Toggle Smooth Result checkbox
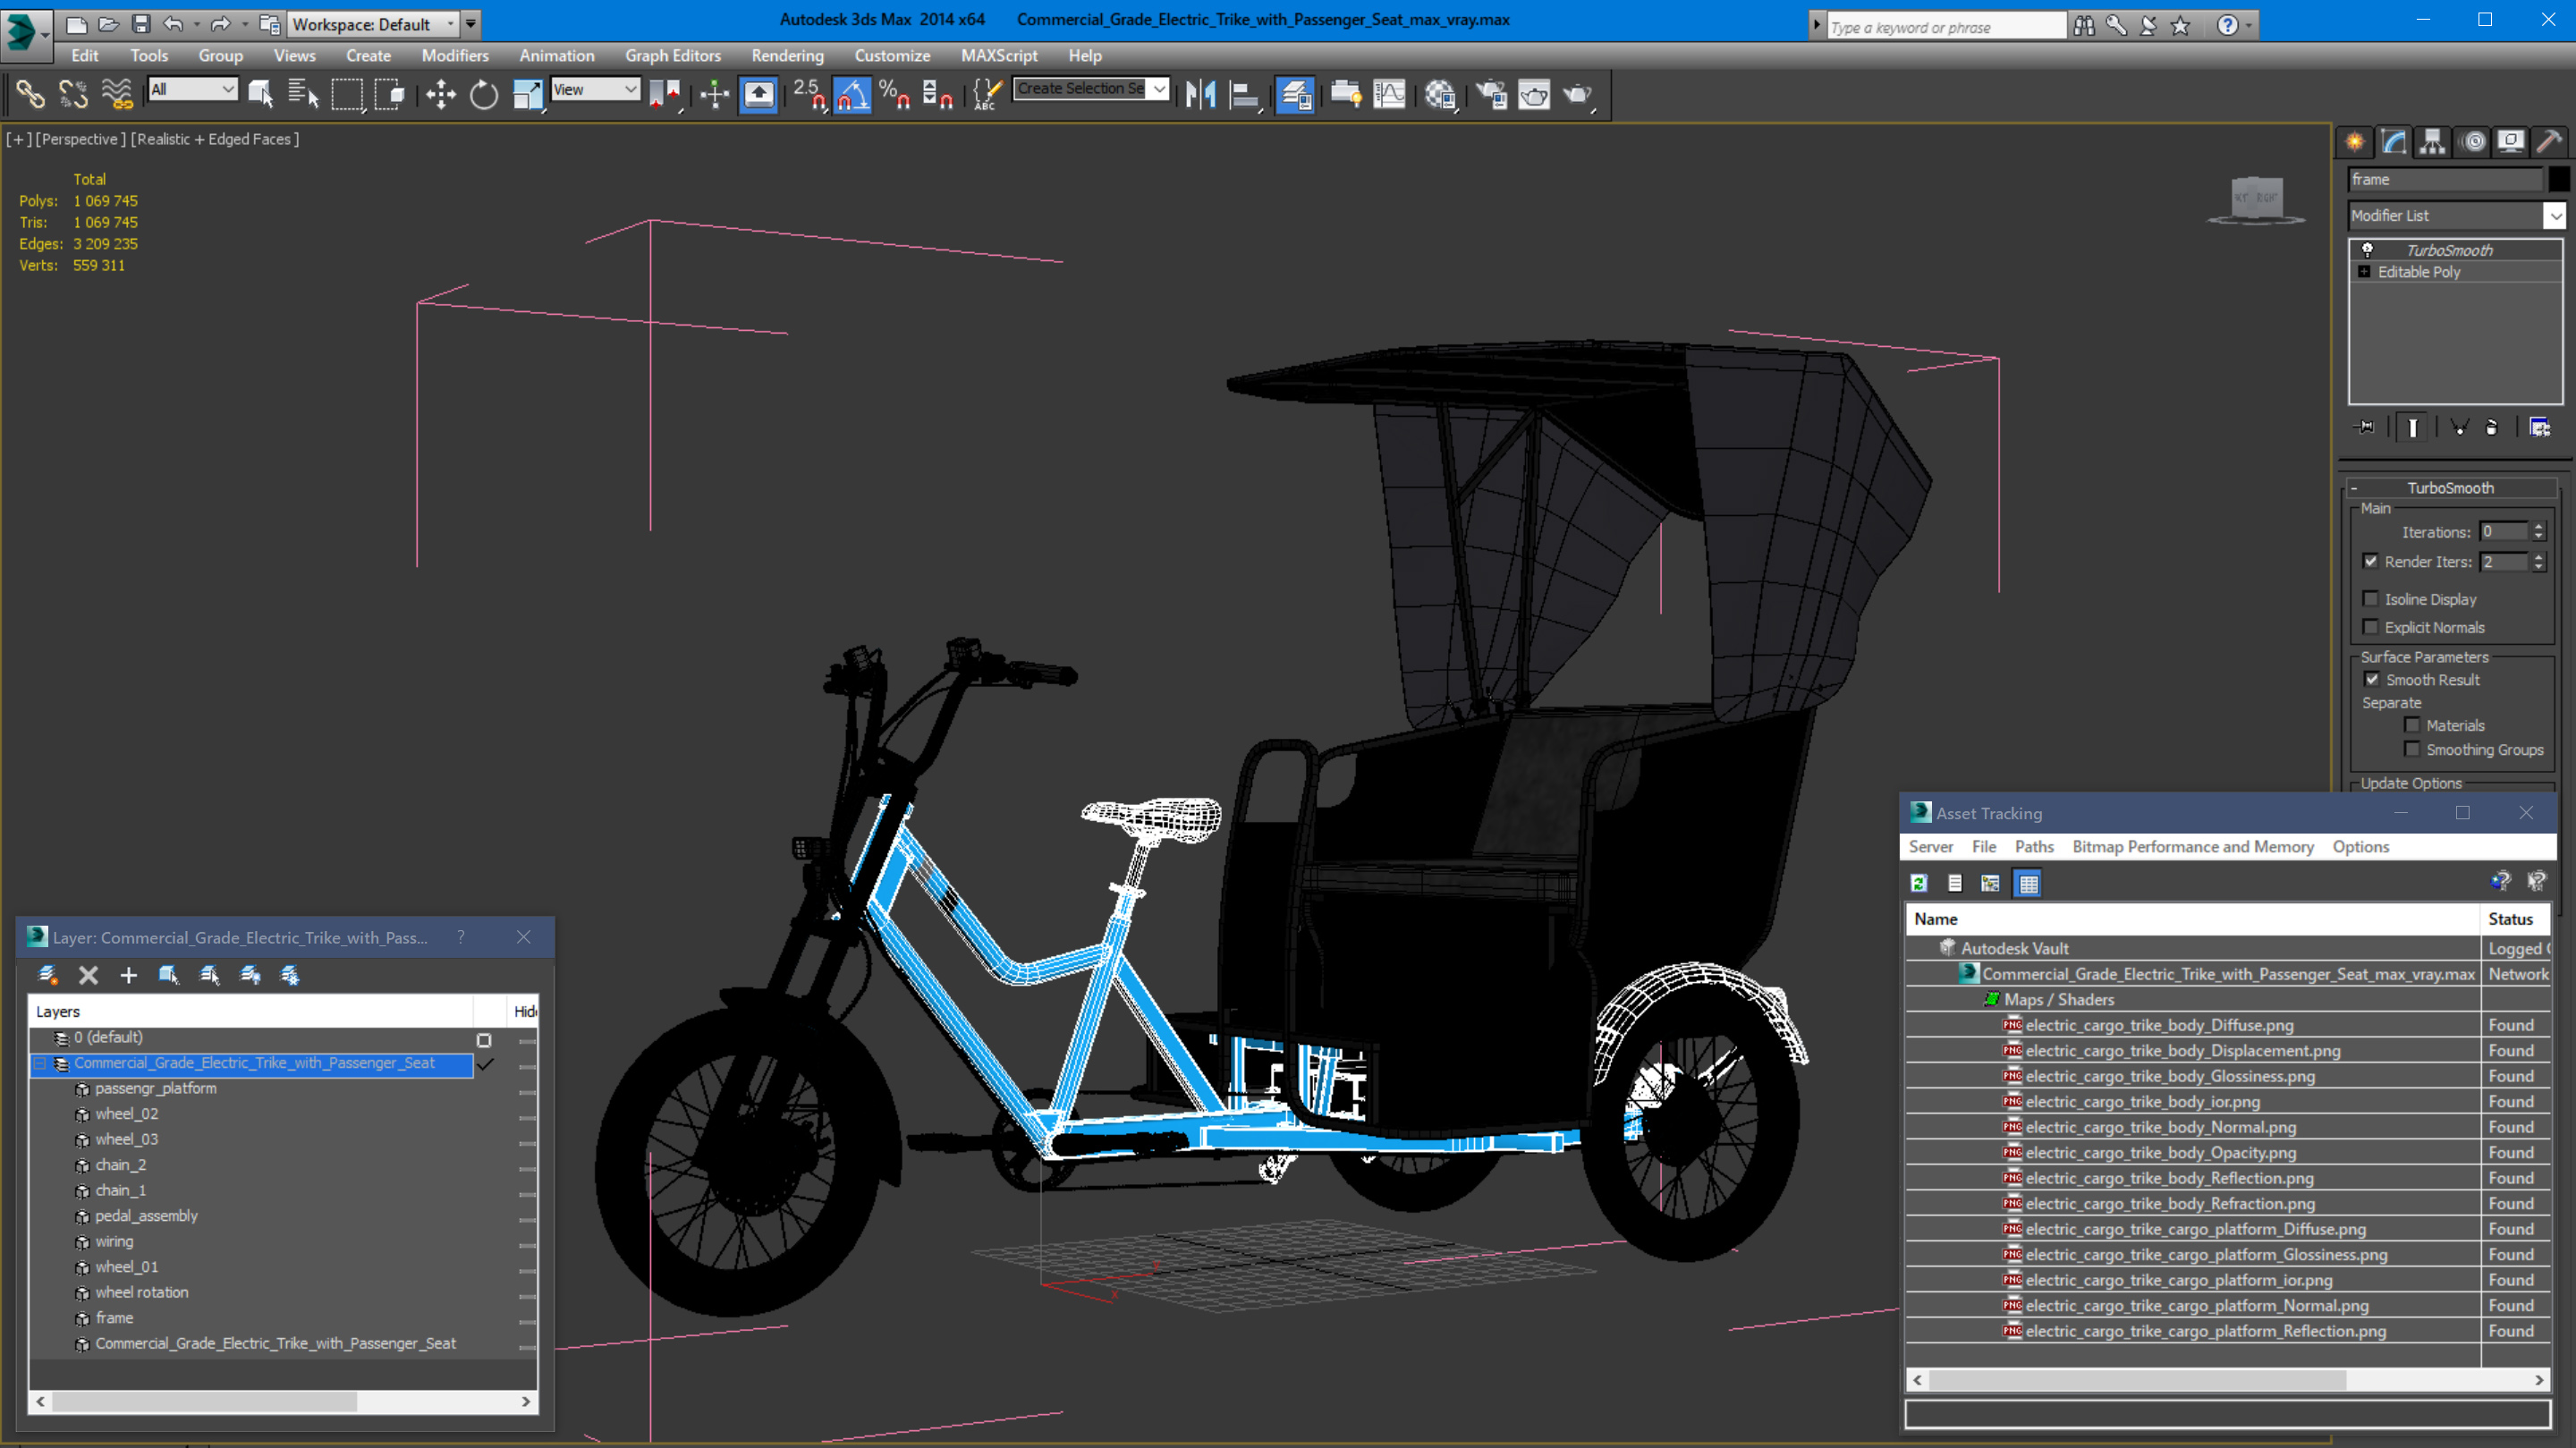This screenshot has width=2576, height=1448. (2371, 679)
